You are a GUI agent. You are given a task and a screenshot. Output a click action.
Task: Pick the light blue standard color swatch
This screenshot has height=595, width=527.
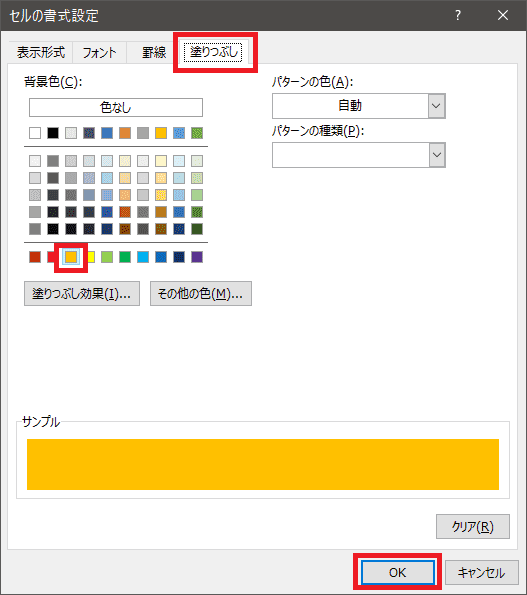coord(143,257)
